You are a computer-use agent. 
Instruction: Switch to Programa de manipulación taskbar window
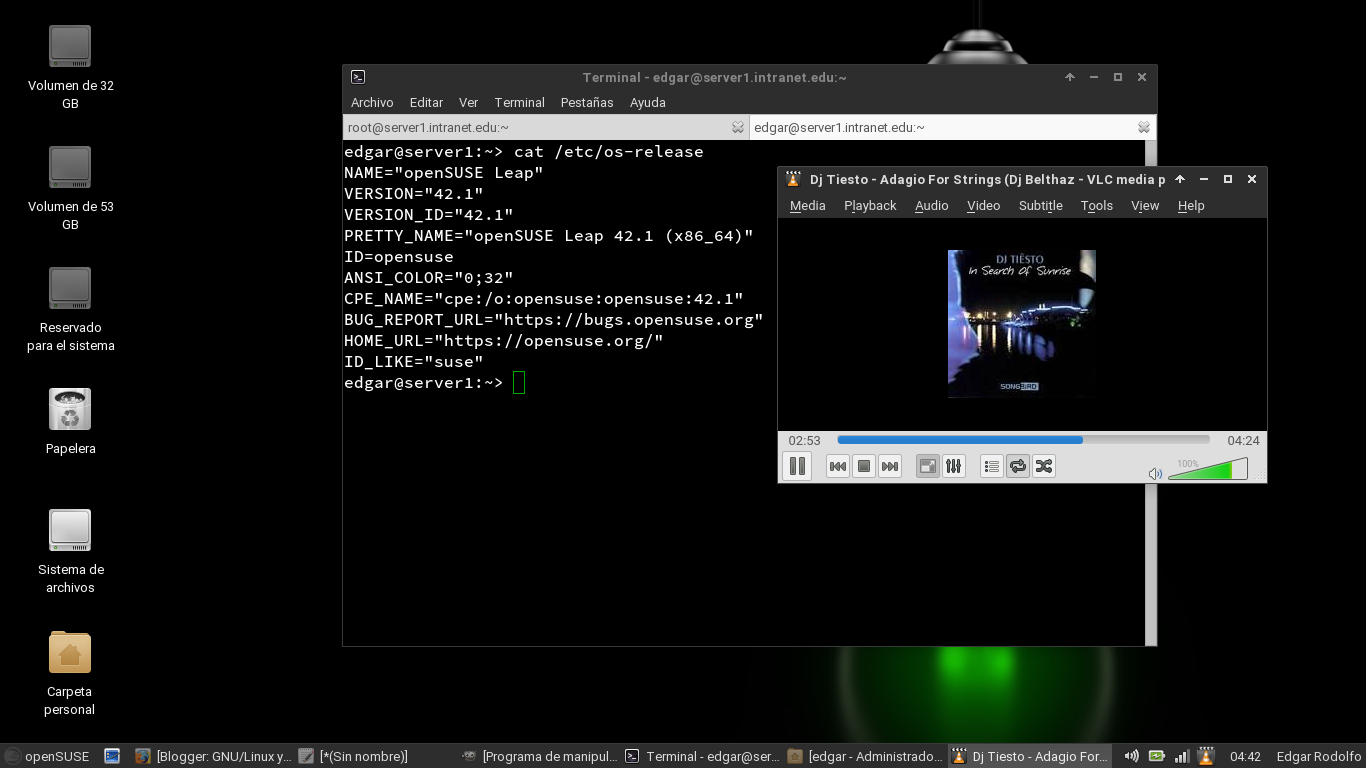[x=539, y=757]
